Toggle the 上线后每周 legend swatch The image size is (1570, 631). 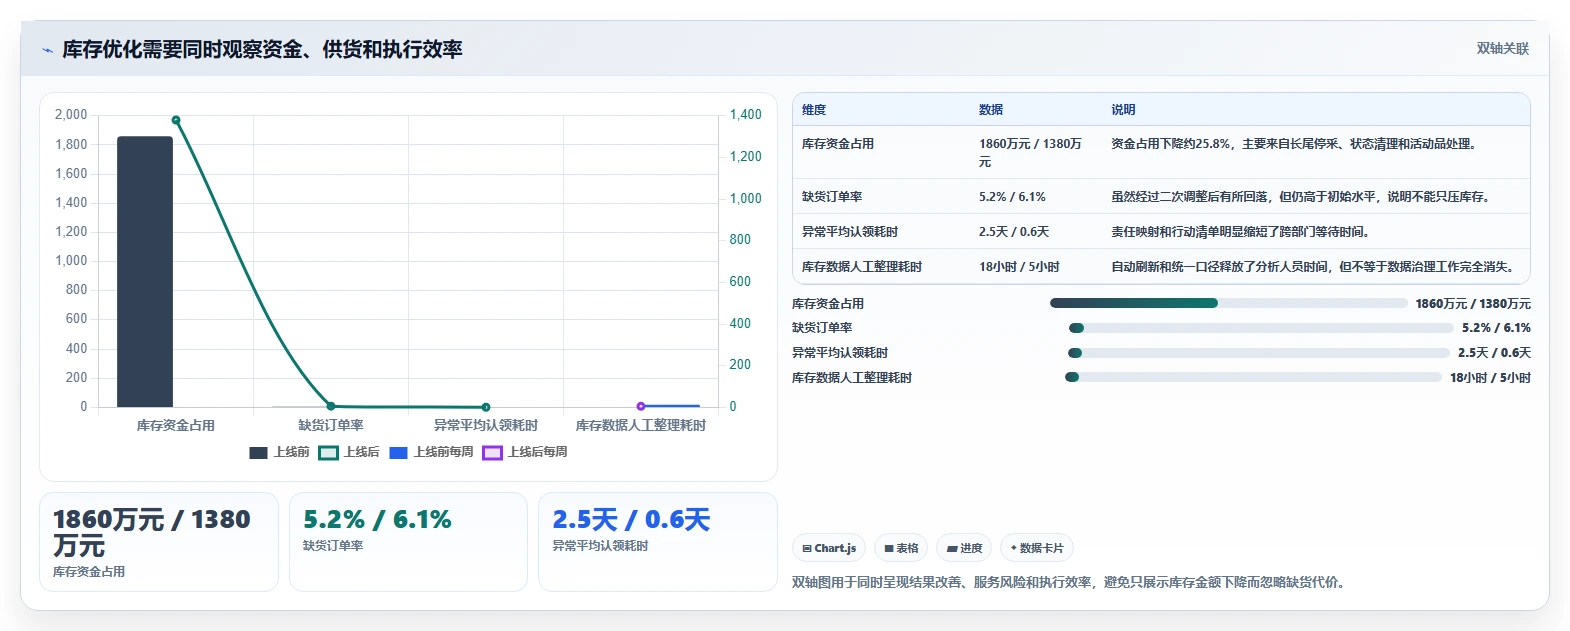coord(492,453)
